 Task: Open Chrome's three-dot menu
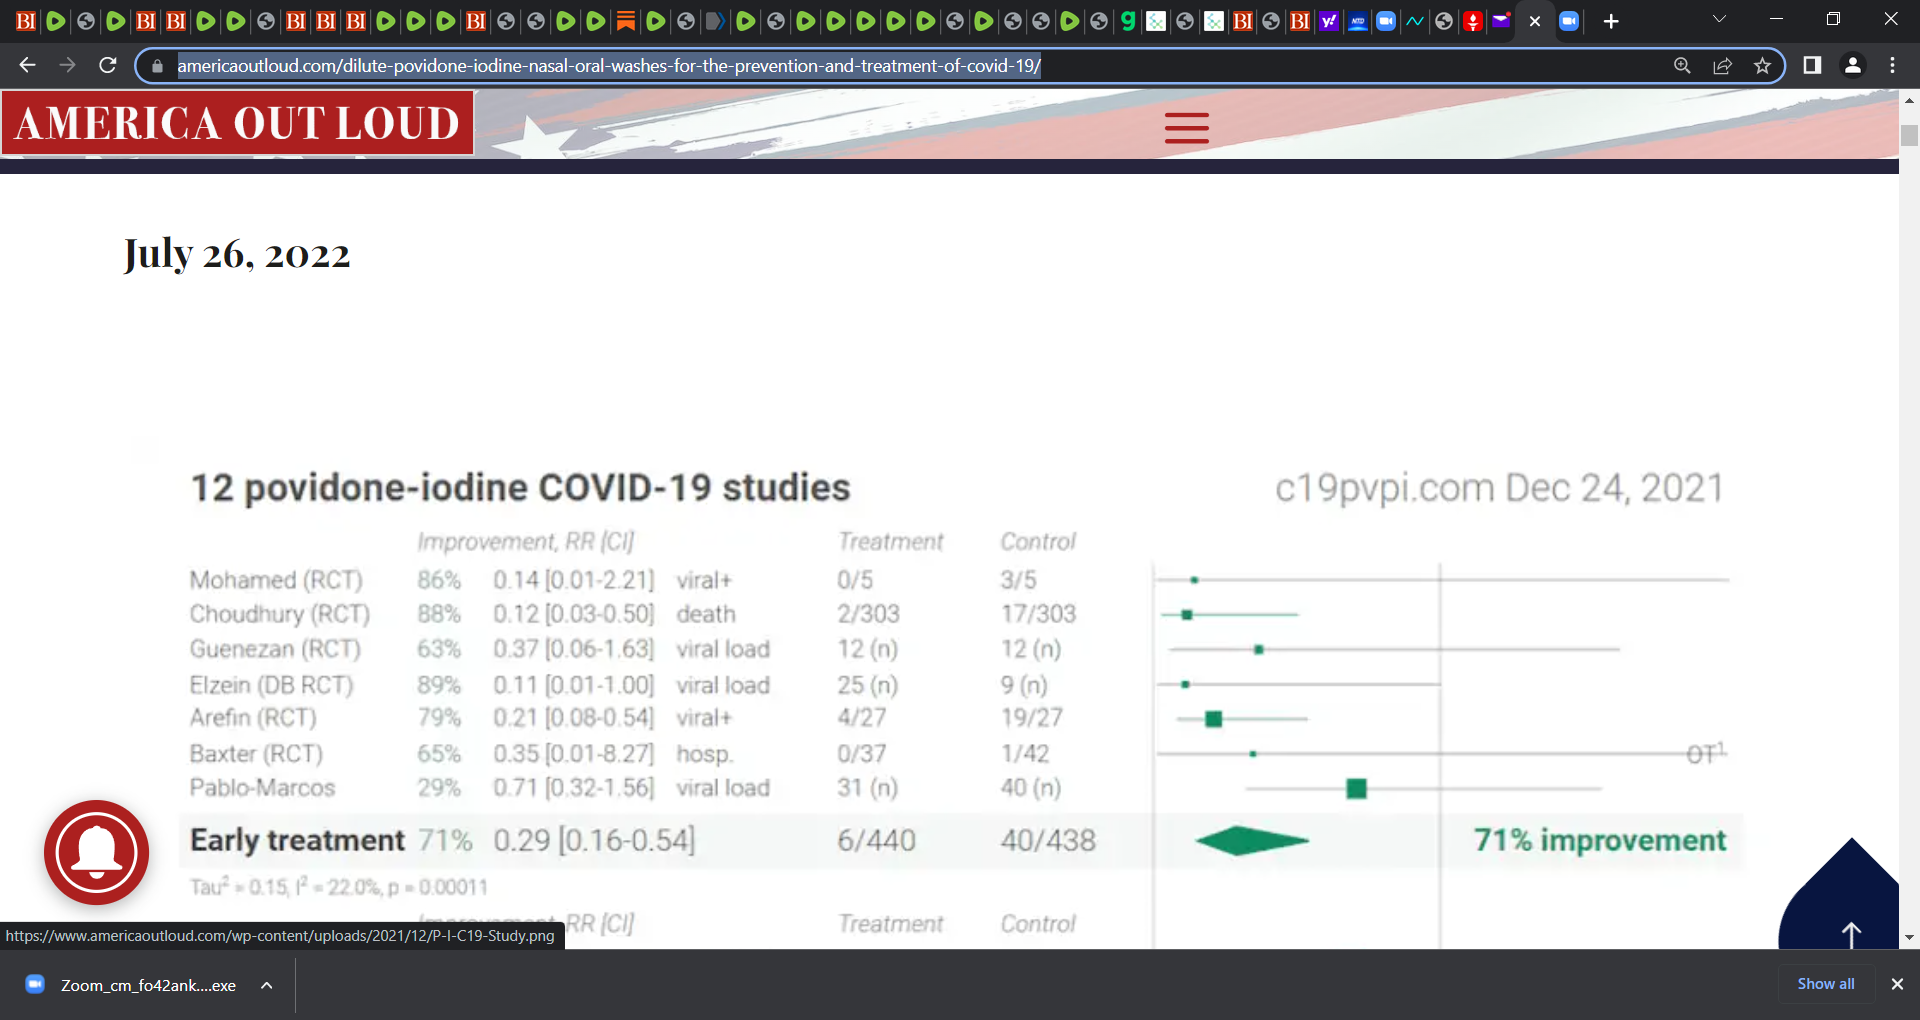(x=1892, y=65)
